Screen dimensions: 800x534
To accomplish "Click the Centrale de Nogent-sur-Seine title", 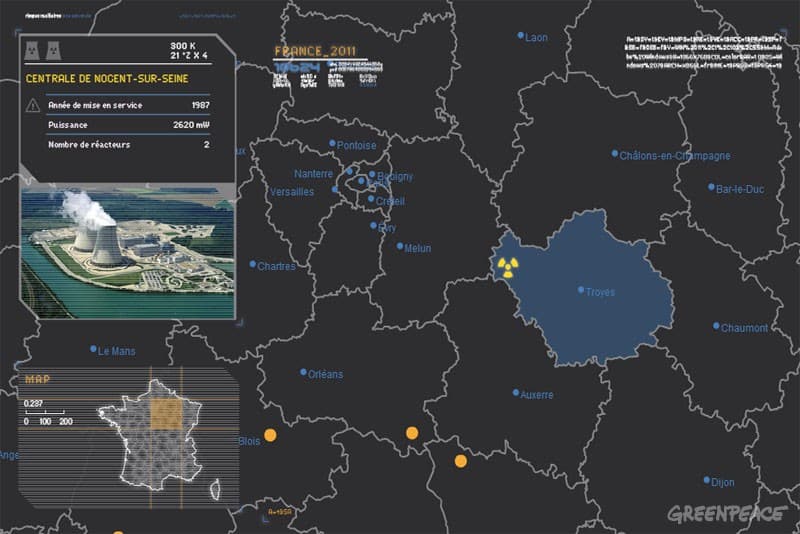I will 107,78.
